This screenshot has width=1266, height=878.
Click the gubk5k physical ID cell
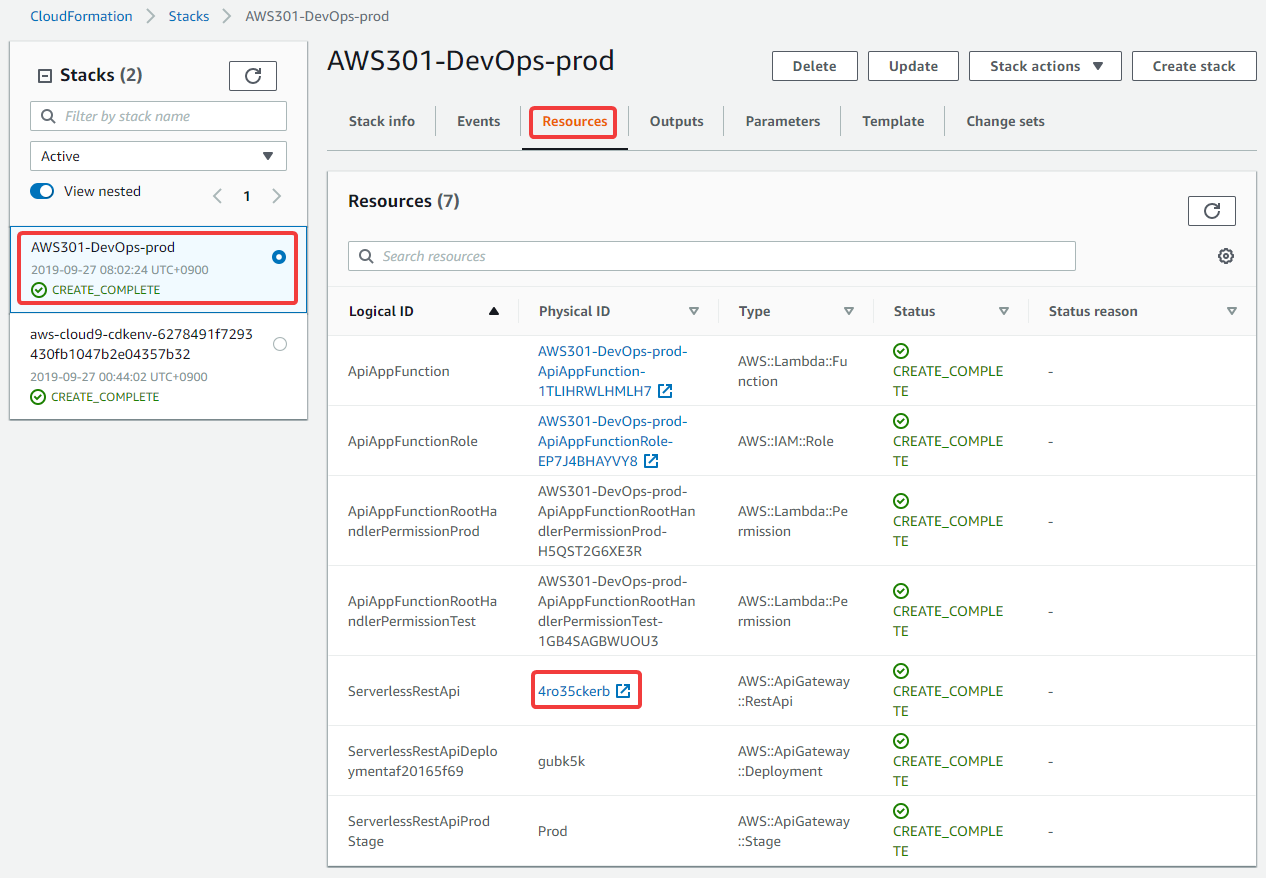tap(561, 761)
